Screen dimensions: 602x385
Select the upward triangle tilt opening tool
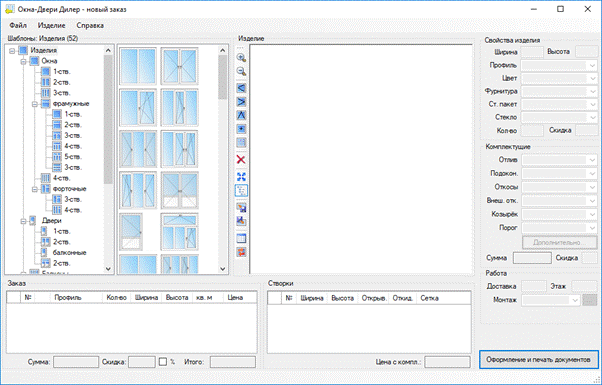241,115
